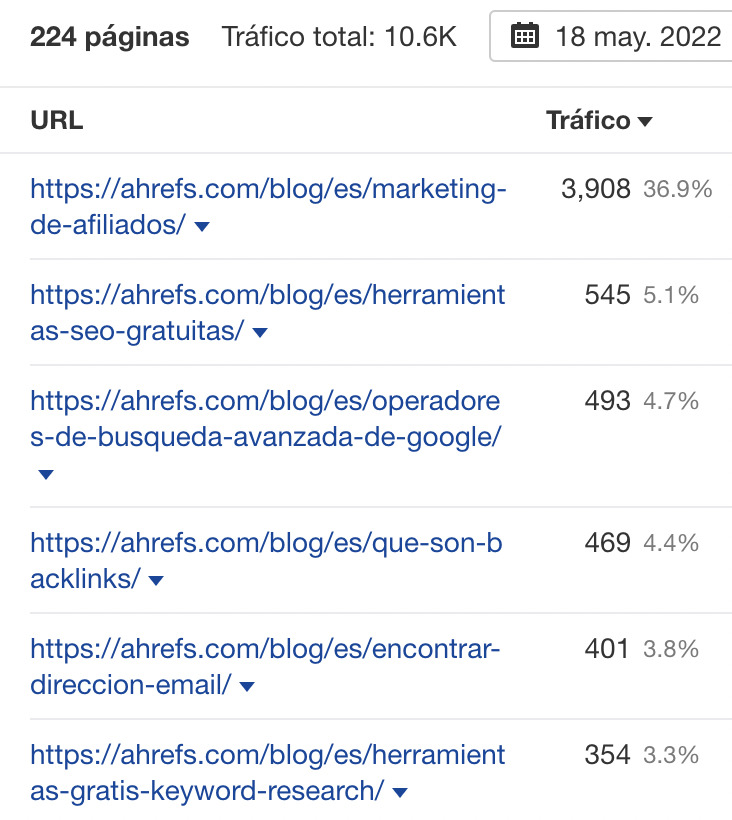This screenshot has height=820, width=732.
Task: Click the 224 páginas count label
Action: click(x=110, y=37)
